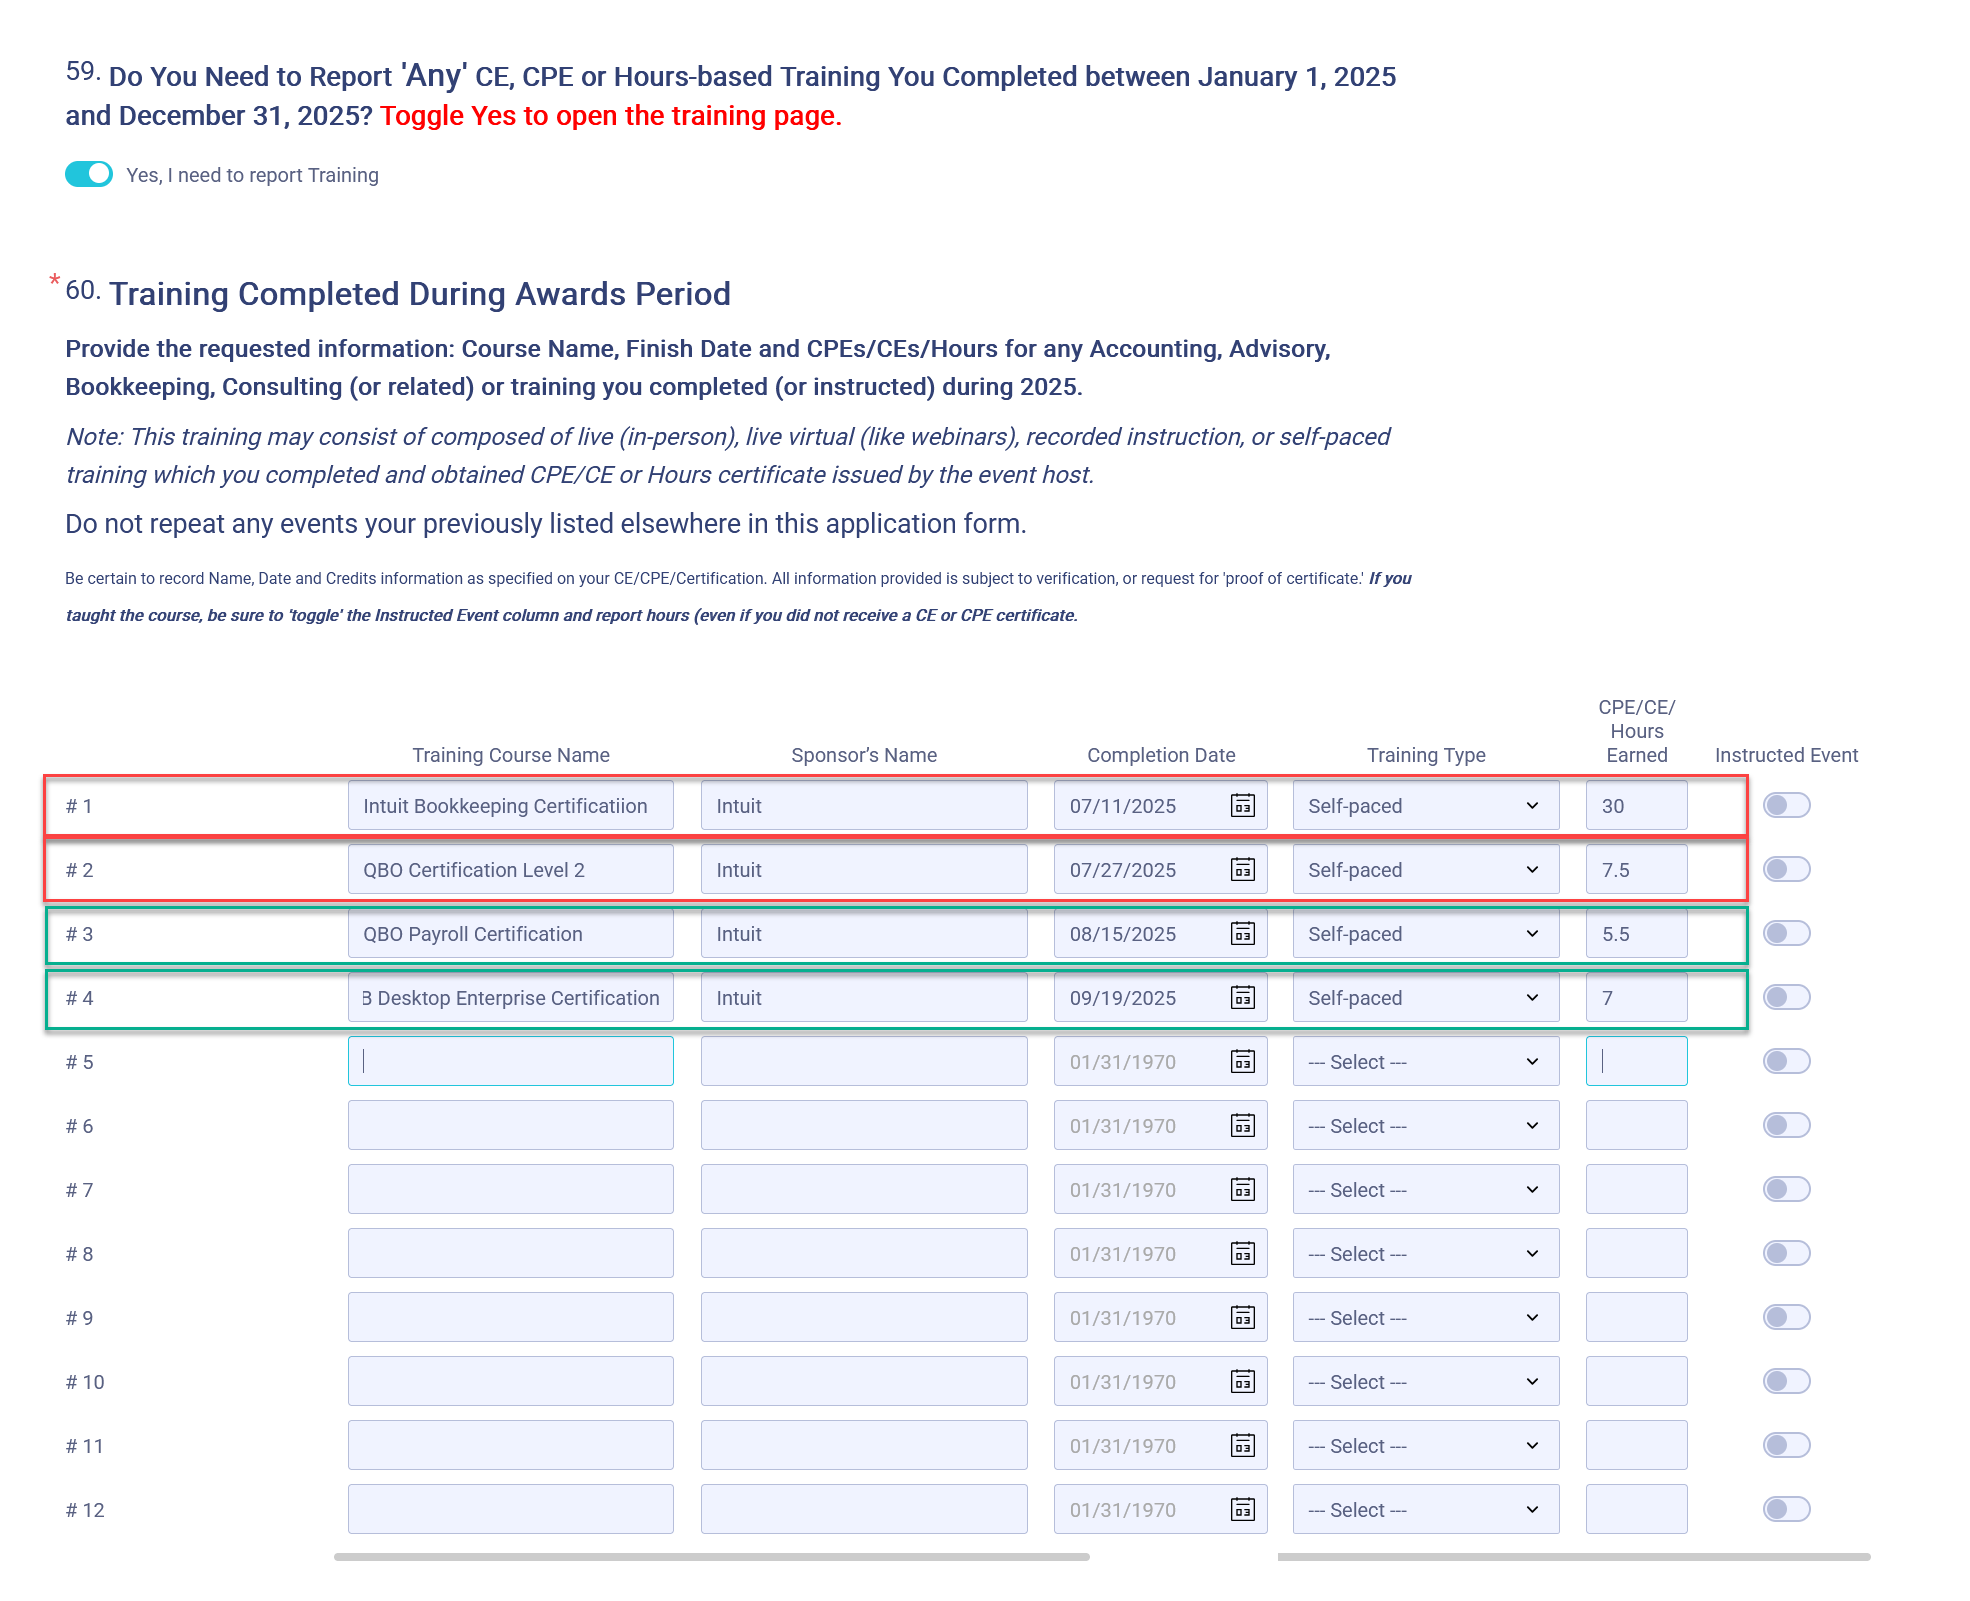Viewport: 1970px width, 1601px height.
Task: Enable Instructed Event toggle for row #1
Action: point(1786,806)
